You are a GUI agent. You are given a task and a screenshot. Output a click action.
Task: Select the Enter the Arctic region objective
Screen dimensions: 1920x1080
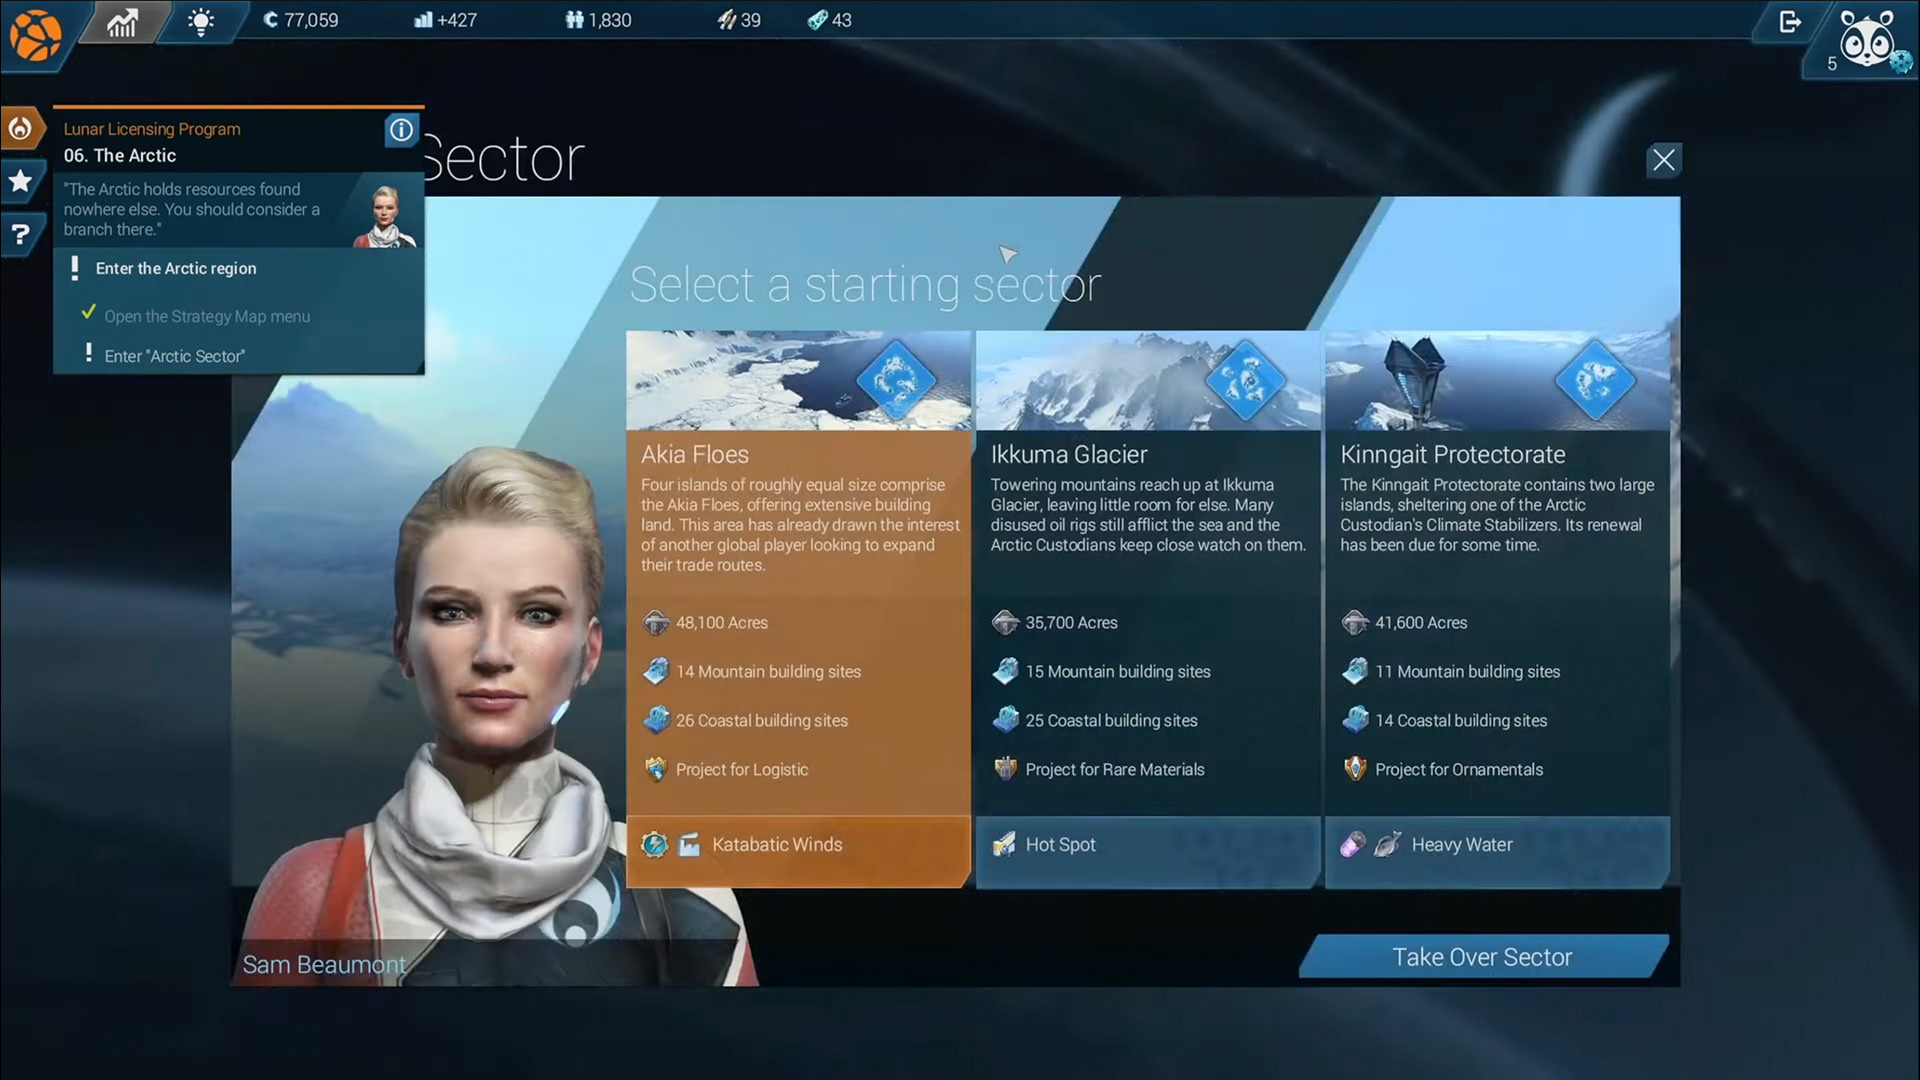(176, 268)
